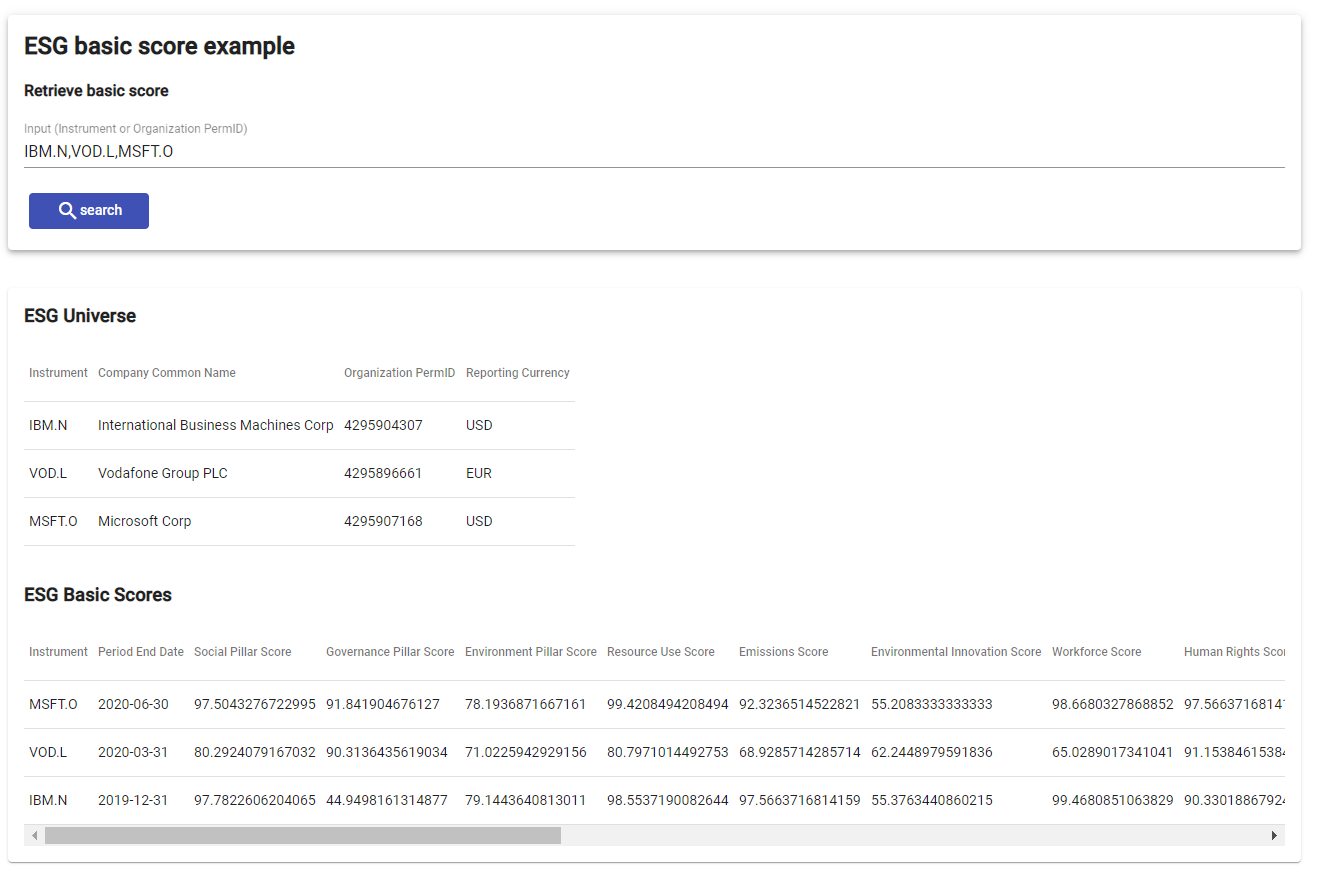
Task: Click emissions score 68.9285714285714
Action: [x=800, y=752]
